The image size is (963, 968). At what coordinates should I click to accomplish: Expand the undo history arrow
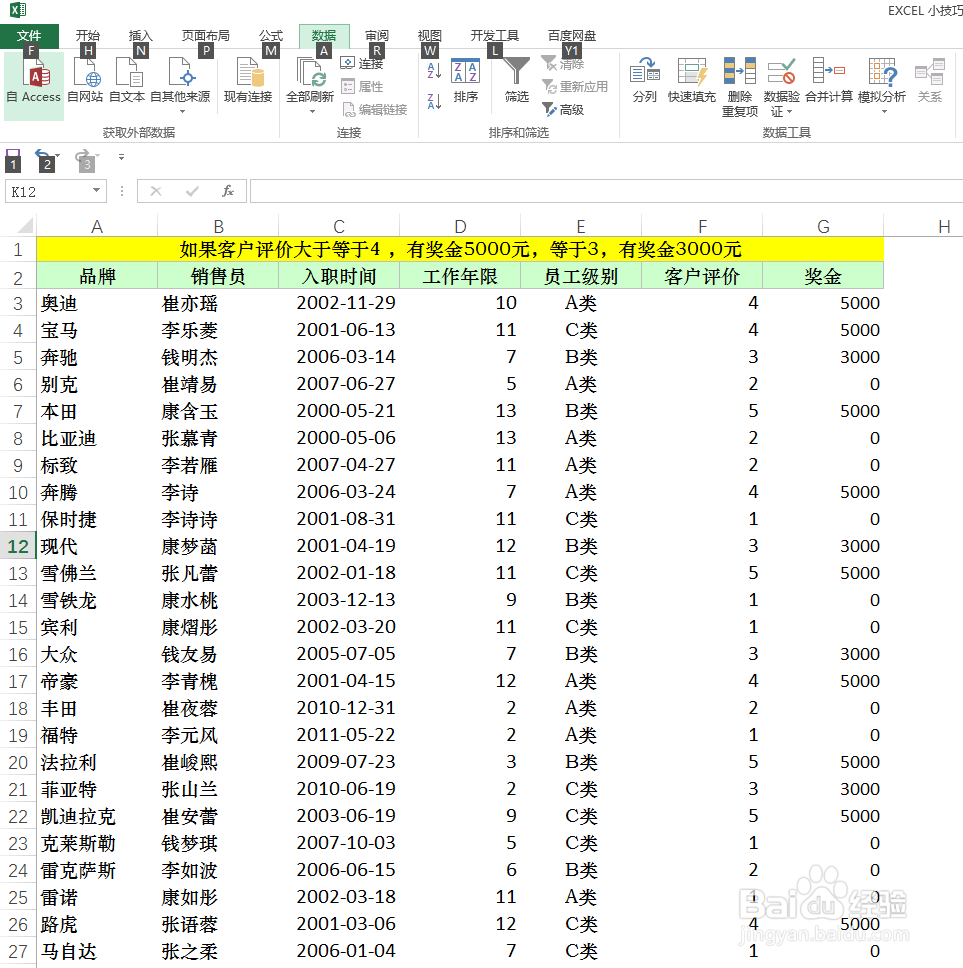[57, 155]
